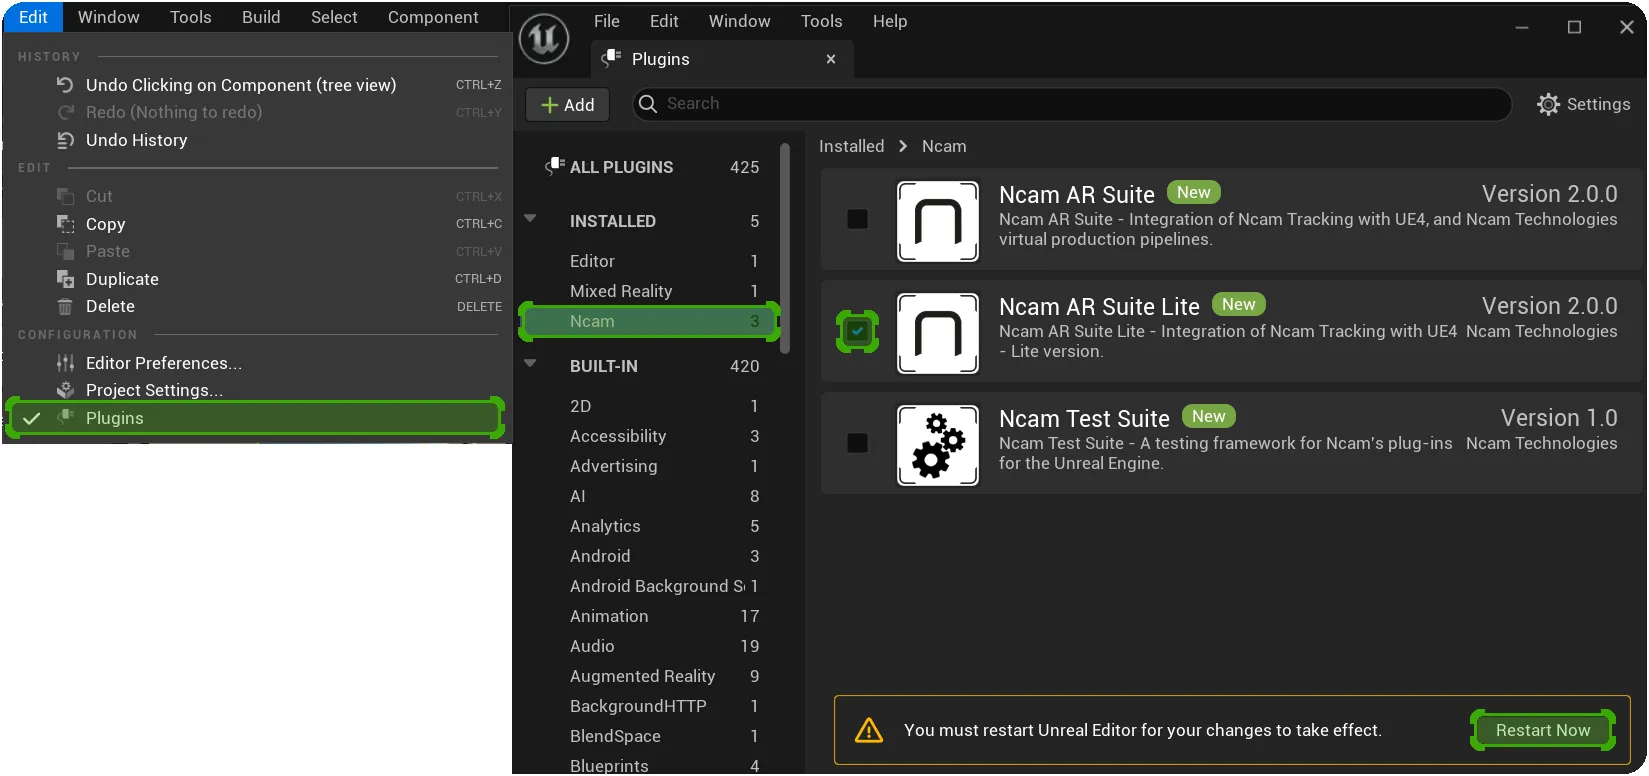Click the Cut icon in Edit menu
Screen dimensions: 1649x776
(x=66, y=196)
